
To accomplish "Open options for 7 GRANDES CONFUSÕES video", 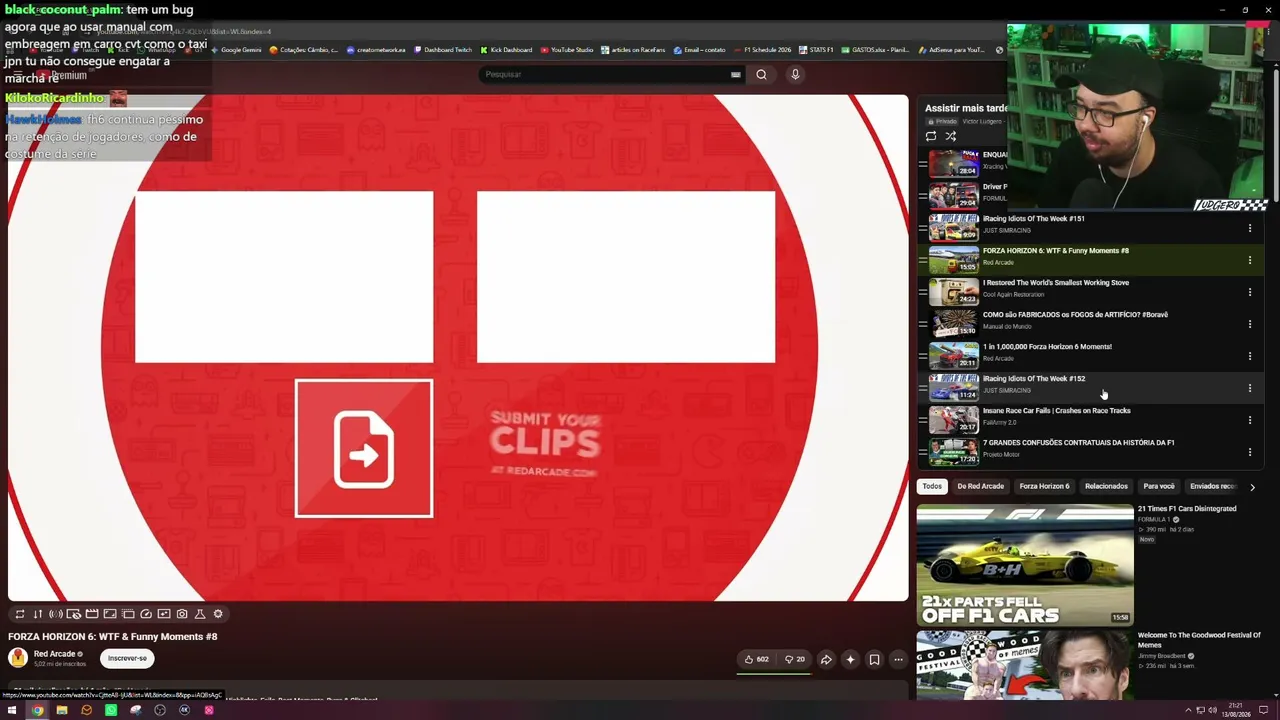I will [1249, 452].
